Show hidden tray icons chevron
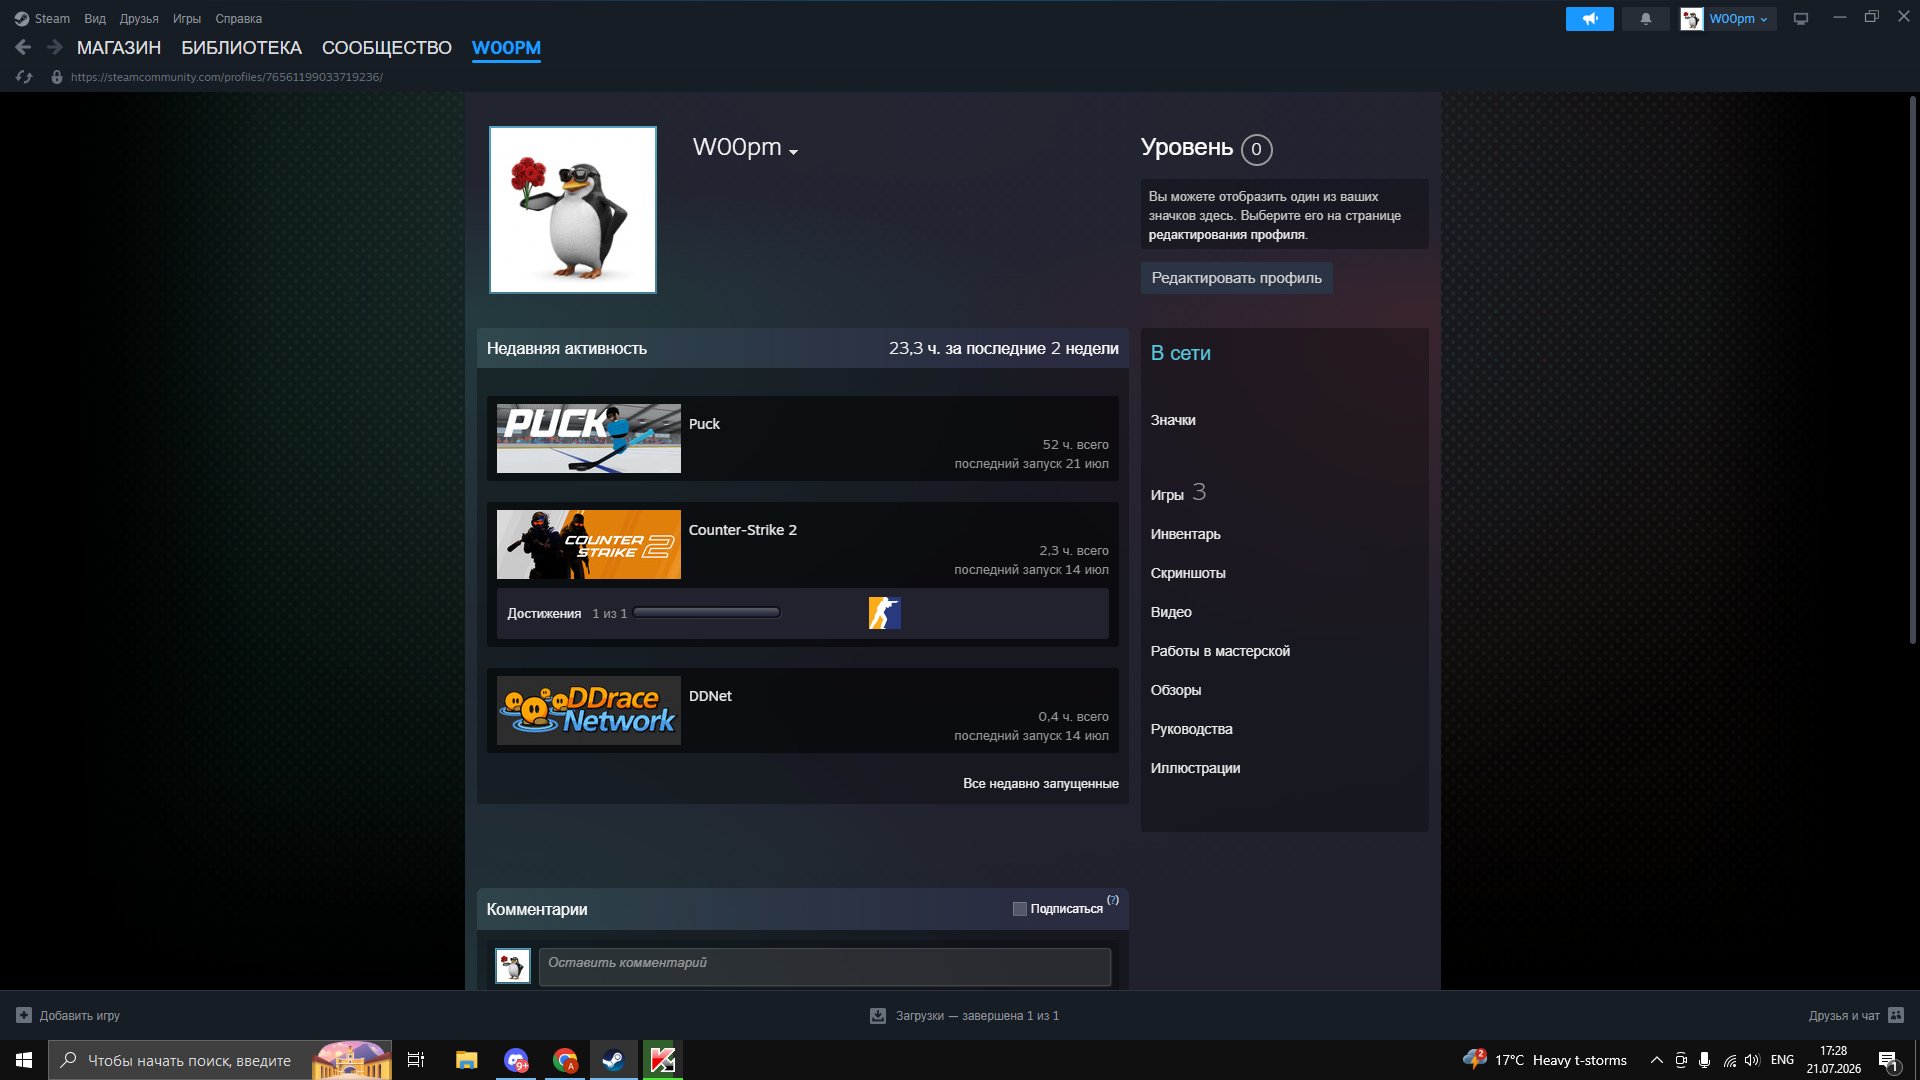 [1656, 1060]
